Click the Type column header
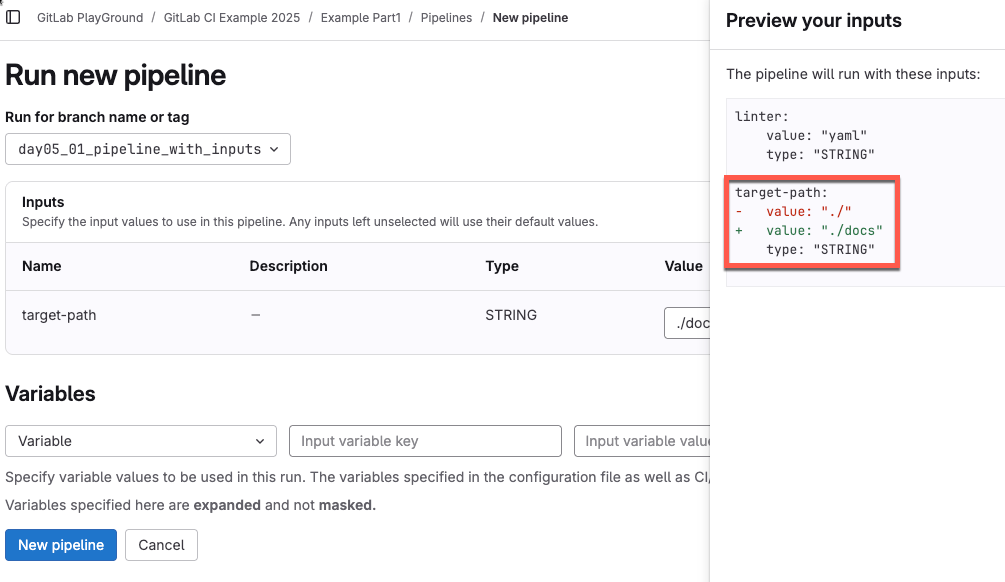1005x582 pixels. (x=501, y=266)
